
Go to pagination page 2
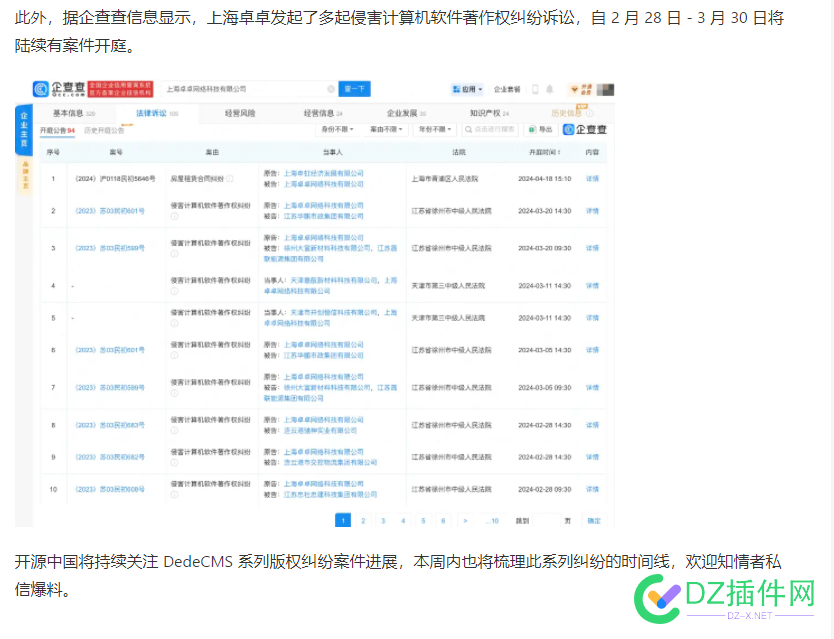click(x=363, y=520)
